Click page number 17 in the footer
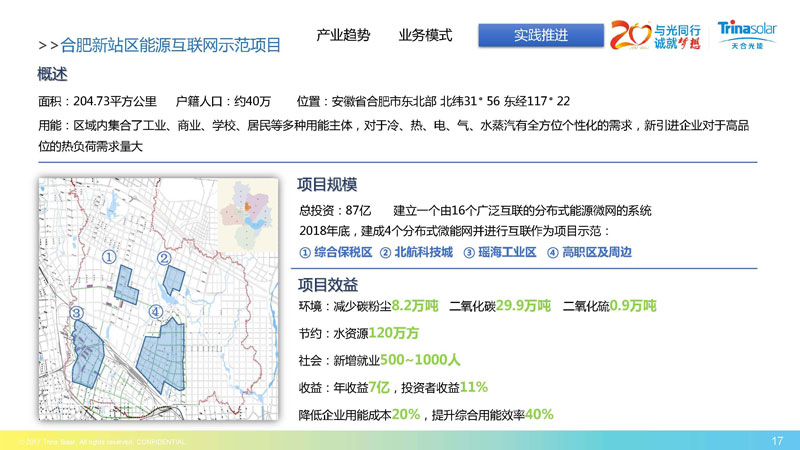 click(777, 440)
